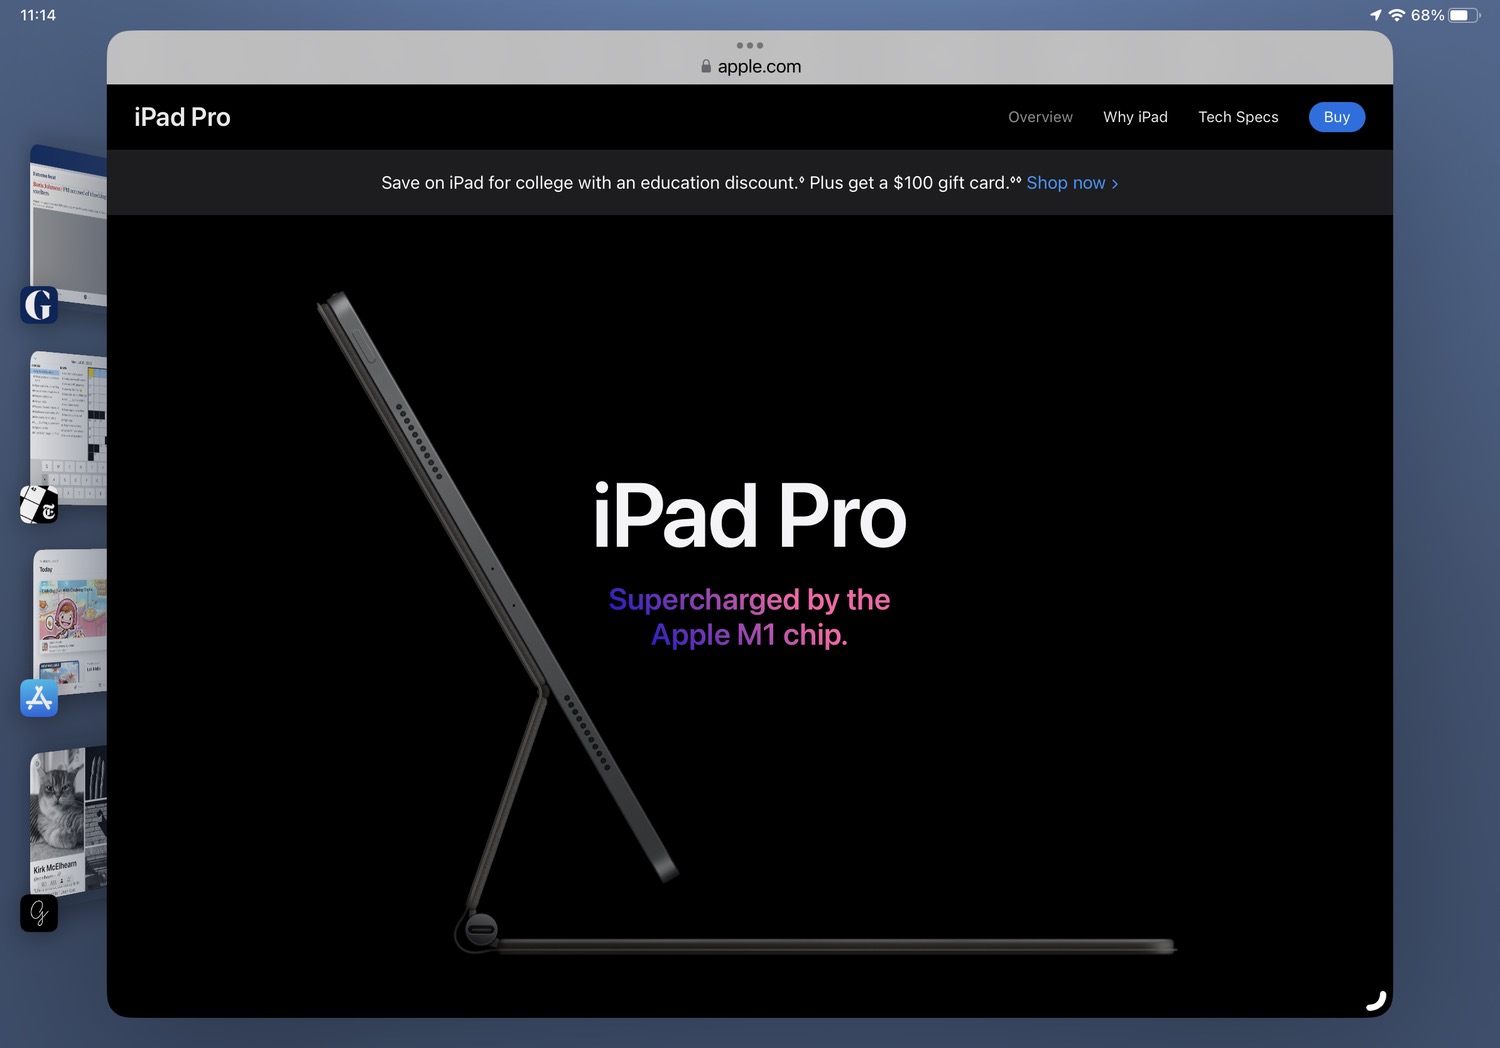Tap the location services arrow icon

(x=1376, y=15)
